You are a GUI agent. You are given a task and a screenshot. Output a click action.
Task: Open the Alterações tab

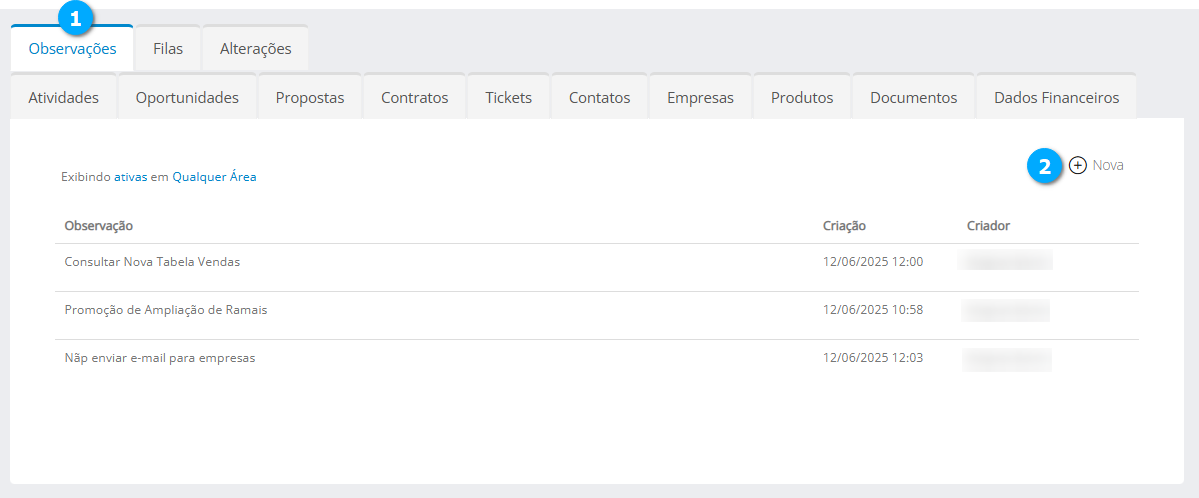(x=255, y=48)
